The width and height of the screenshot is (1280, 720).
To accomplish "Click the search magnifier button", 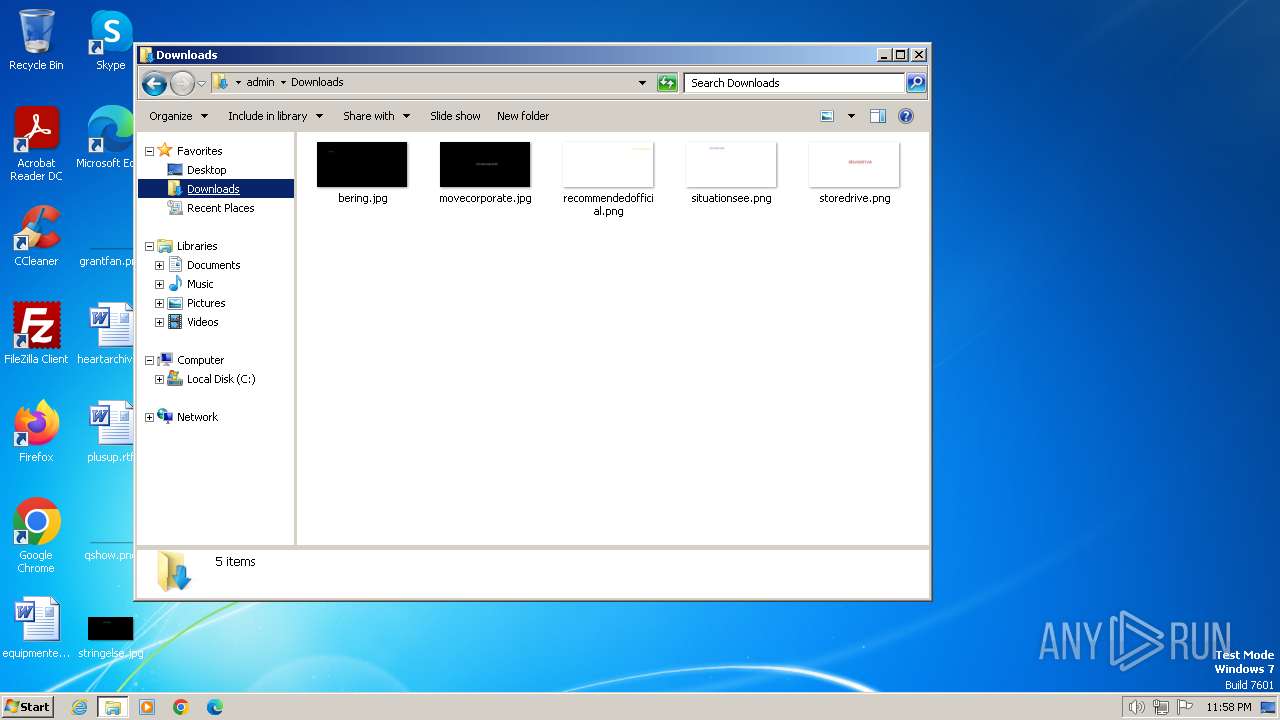I will tap(915, 83).
